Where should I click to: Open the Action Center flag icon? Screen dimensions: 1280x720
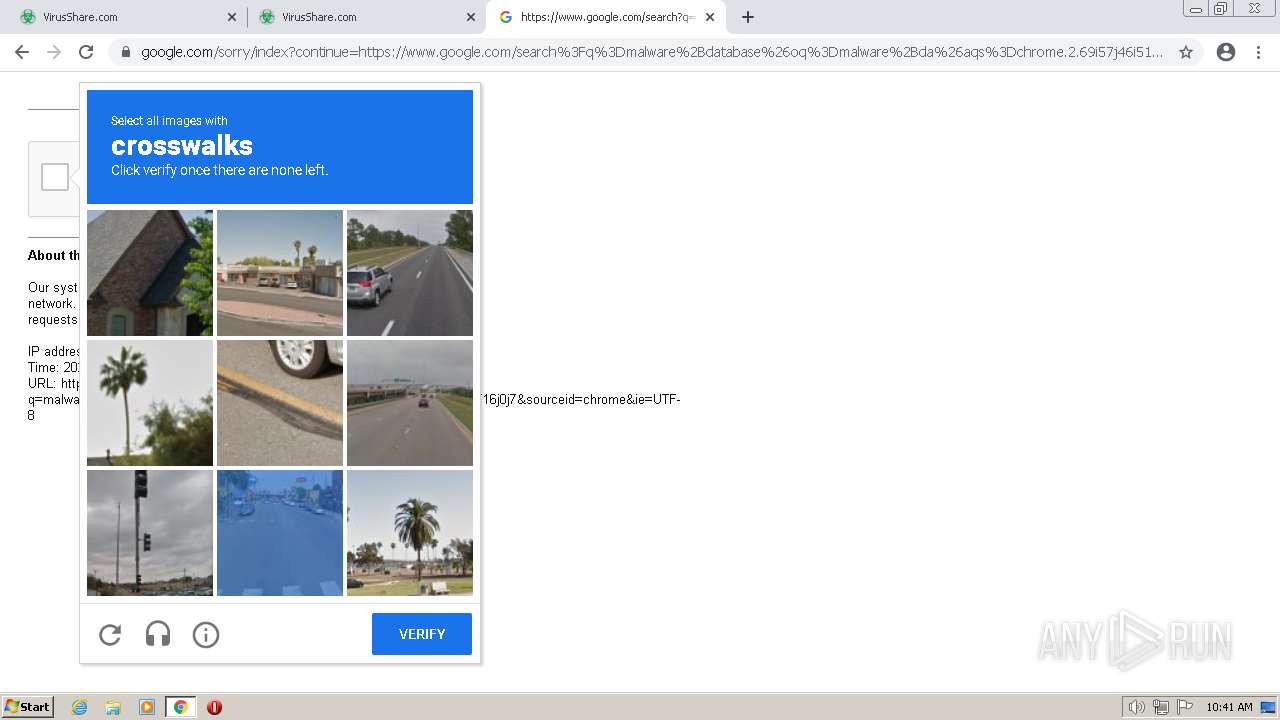[1185, 707]
